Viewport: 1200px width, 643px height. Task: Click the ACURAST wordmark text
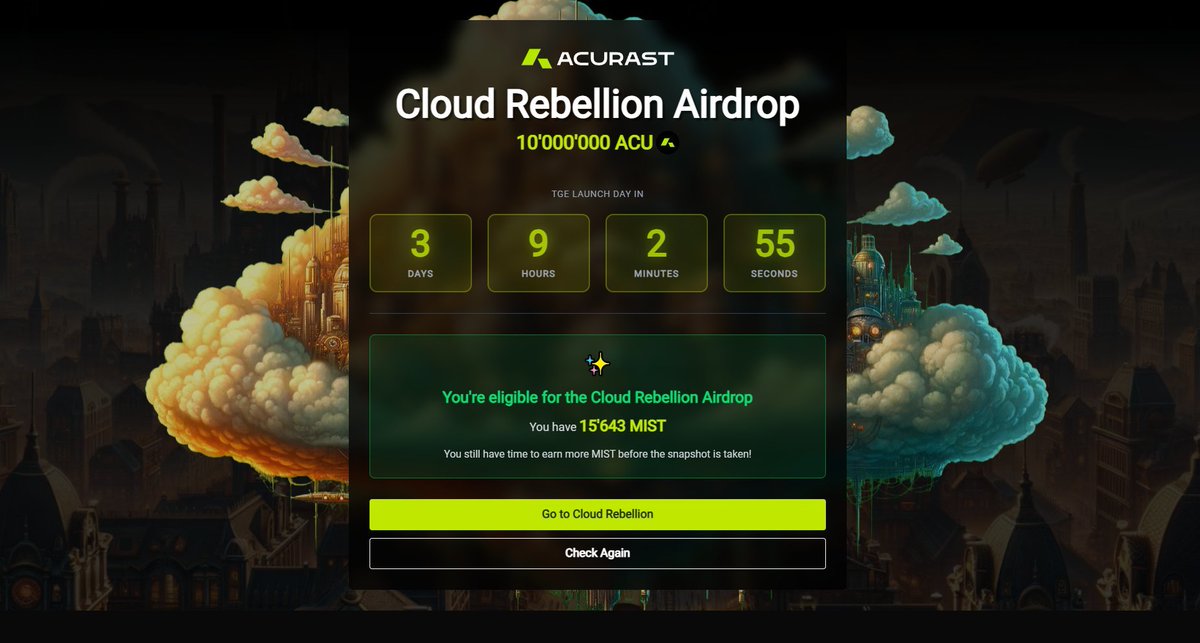[x=615, y=58]
